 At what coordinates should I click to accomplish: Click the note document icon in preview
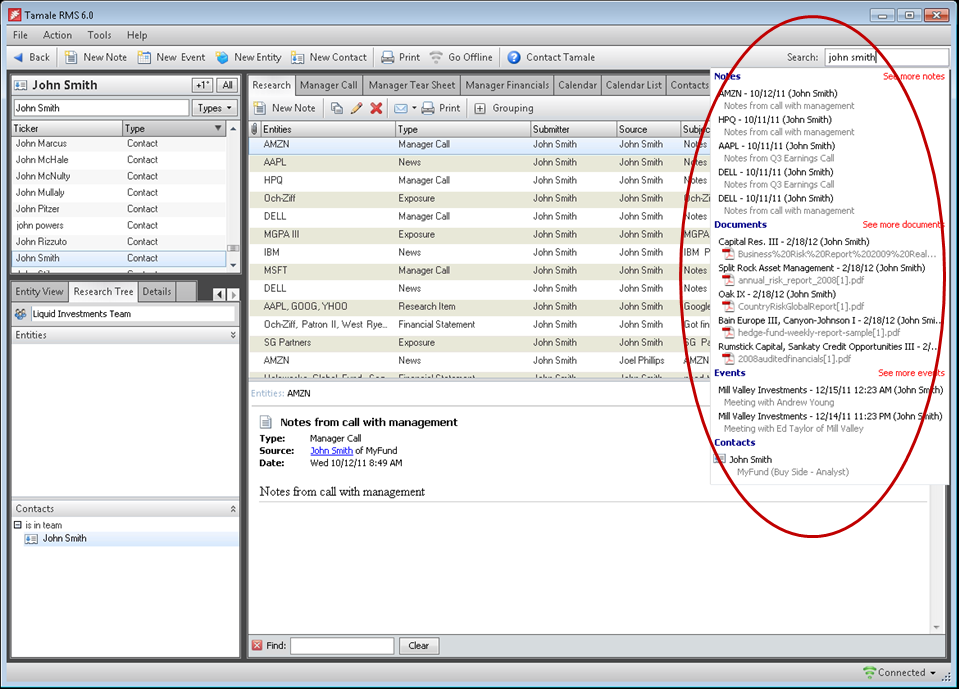(x=265, y=422)
